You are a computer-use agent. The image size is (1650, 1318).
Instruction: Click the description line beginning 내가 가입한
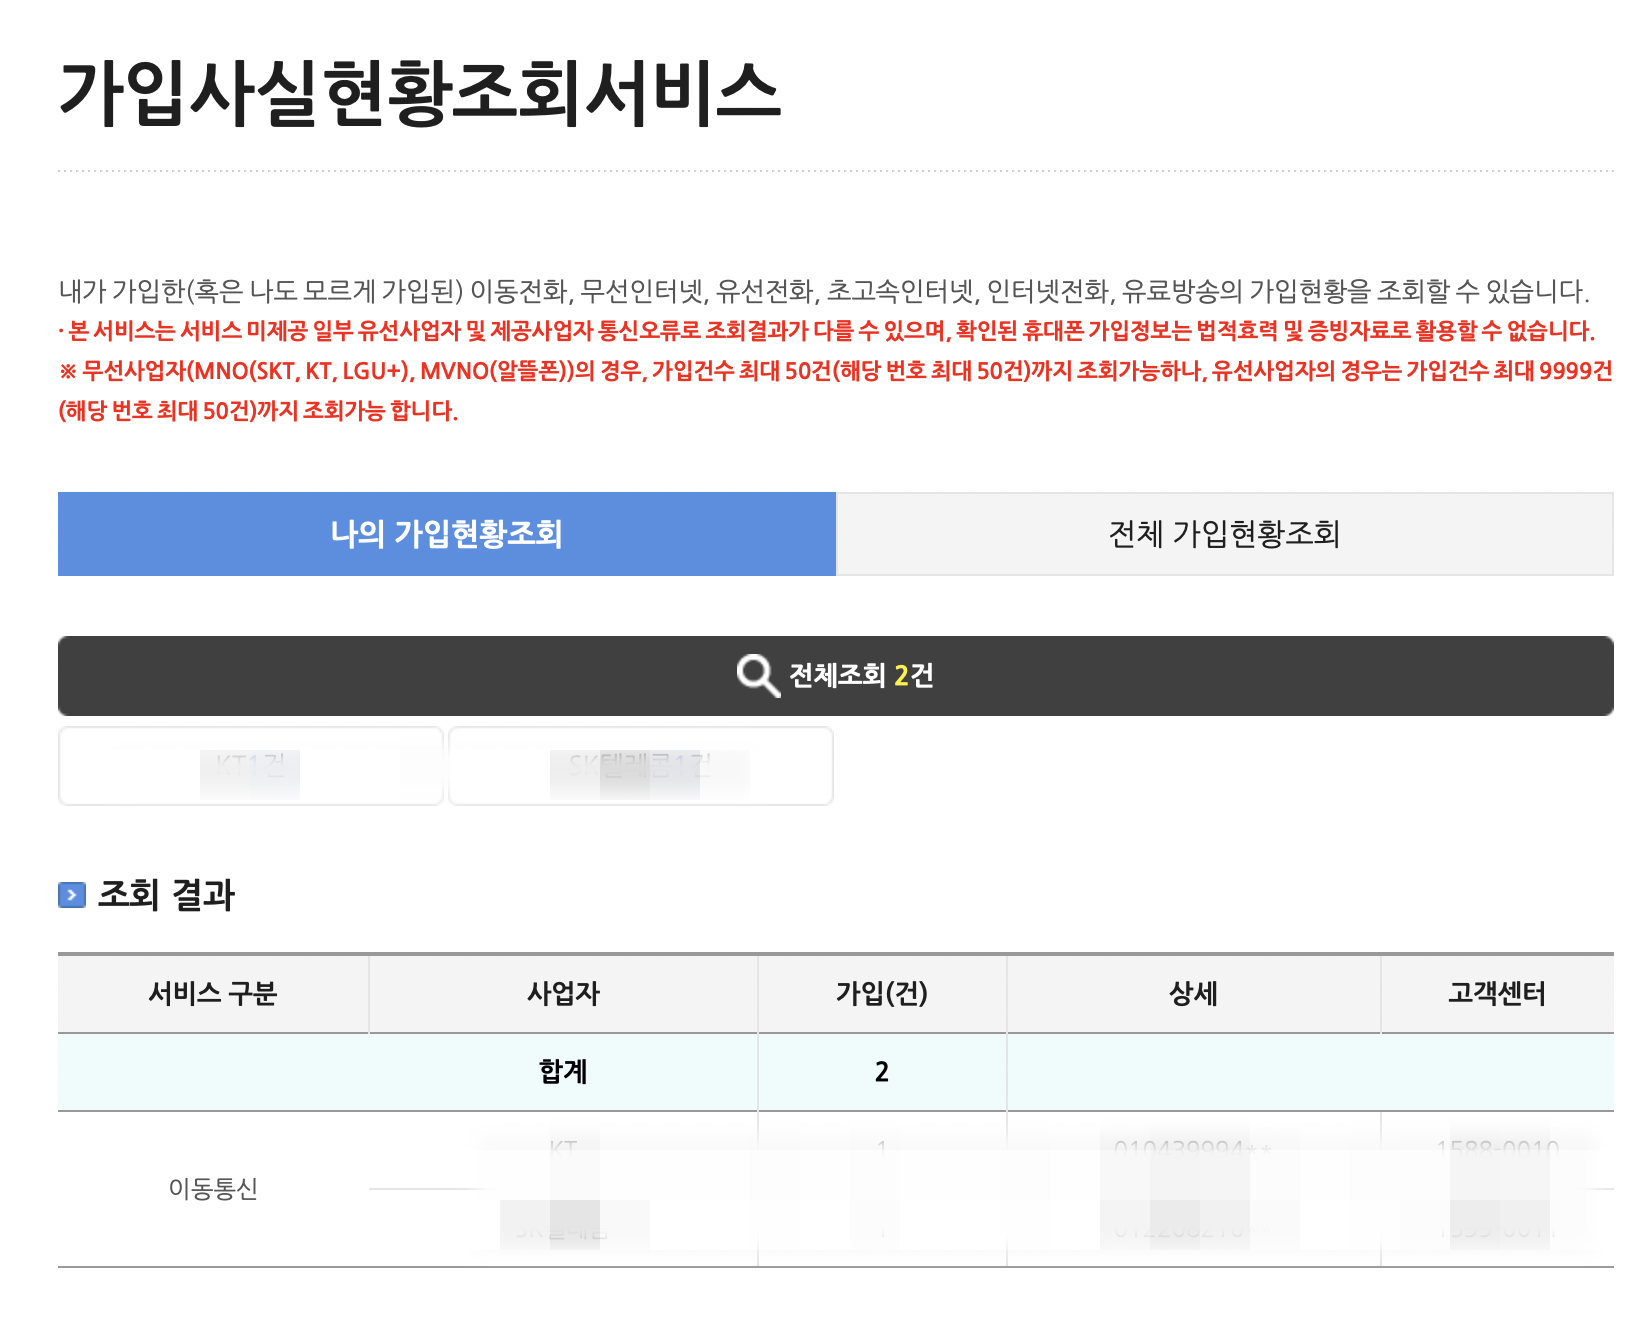(824, 291)
